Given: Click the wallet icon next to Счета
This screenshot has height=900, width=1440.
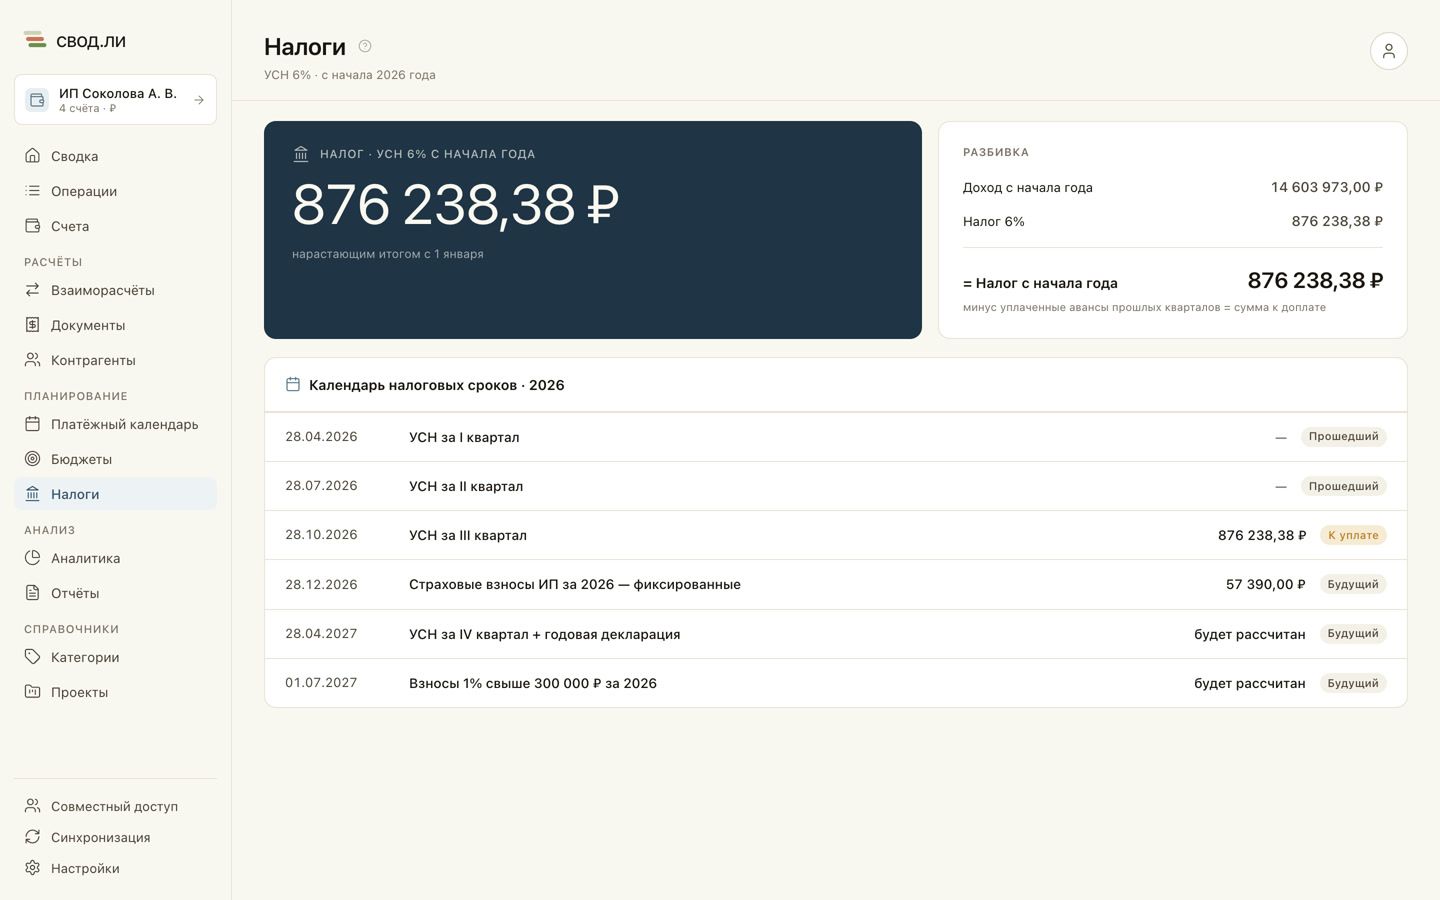Looking at the screenshot, I should 33,226.
